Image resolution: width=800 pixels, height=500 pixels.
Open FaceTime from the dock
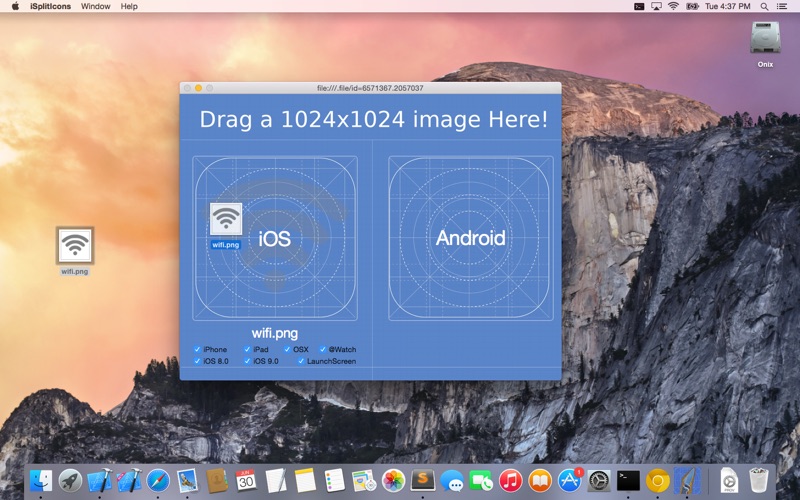[481, 481]
